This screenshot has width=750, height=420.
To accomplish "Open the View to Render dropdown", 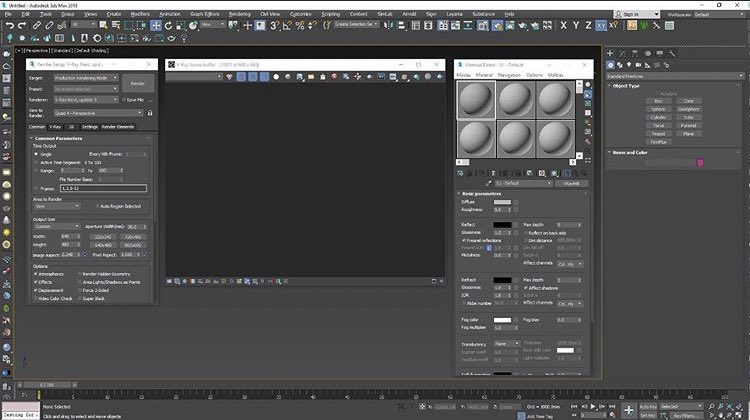I will 98,113.
